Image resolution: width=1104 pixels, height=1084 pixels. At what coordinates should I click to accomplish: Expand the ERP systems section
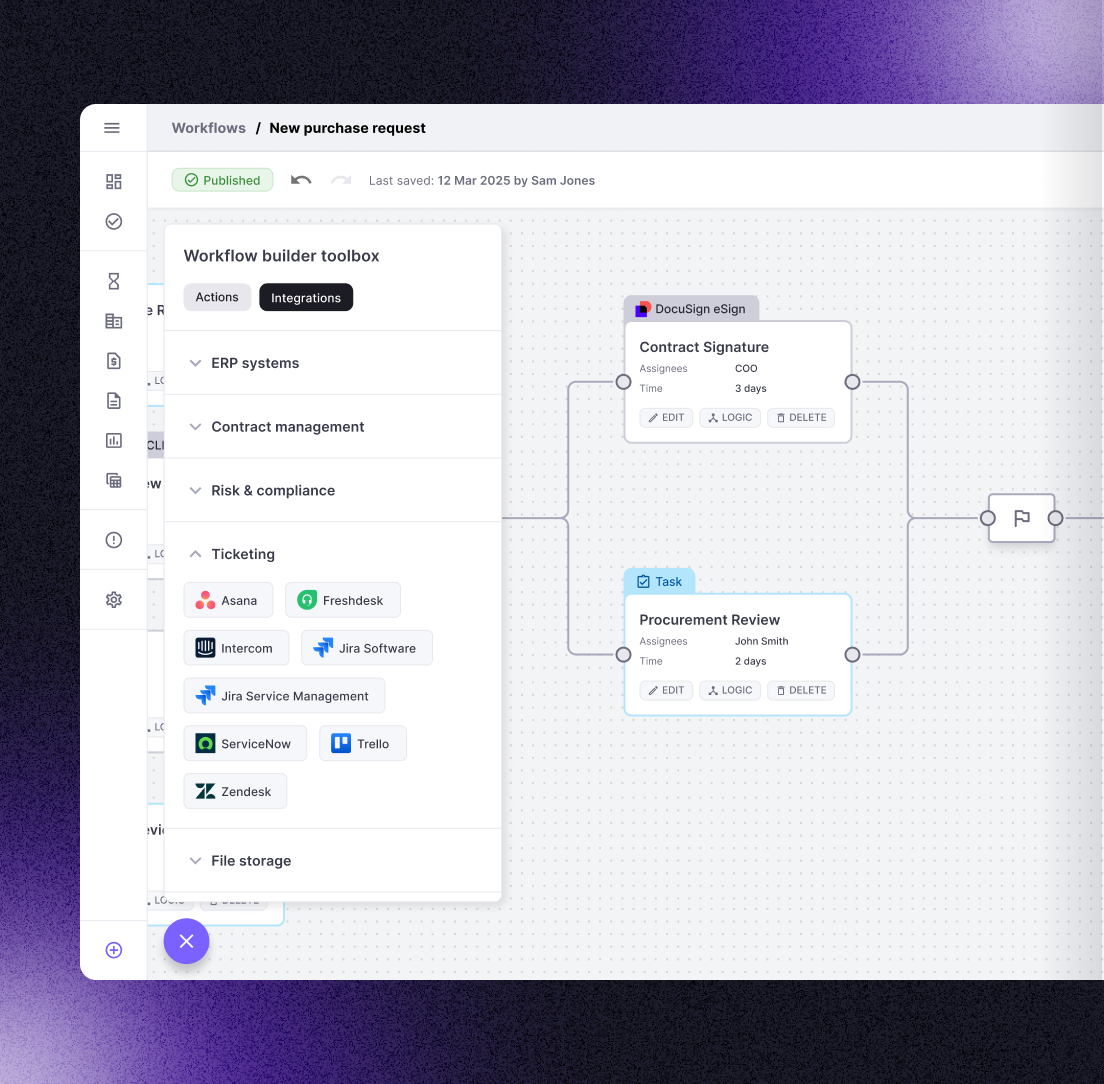point(332,363)
